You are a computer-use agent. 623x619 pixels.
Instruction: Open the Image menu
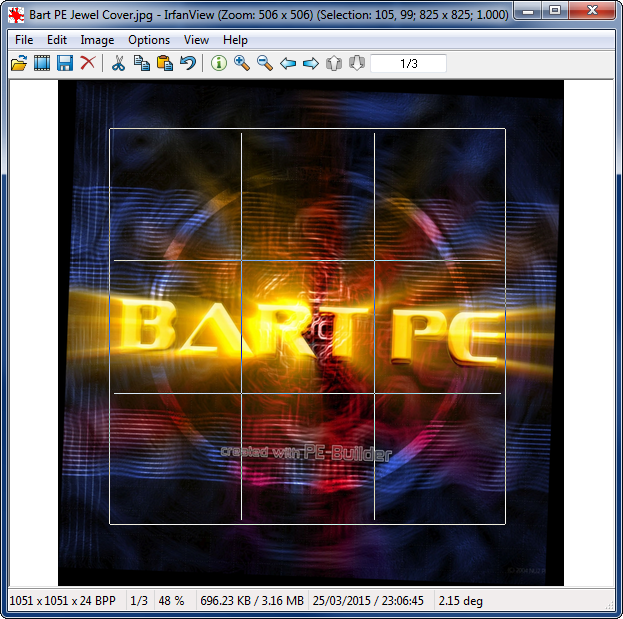click(x=97, y=40)
